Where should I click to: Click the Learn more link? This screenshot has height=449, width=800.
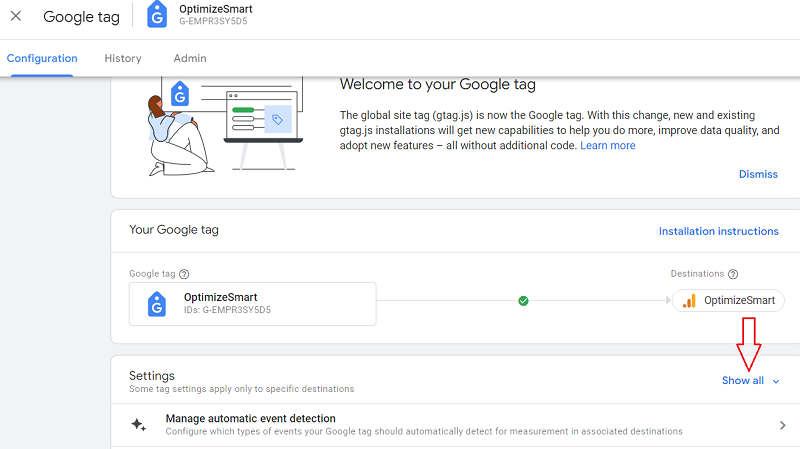pyautogui.click(x=608, y=145)
